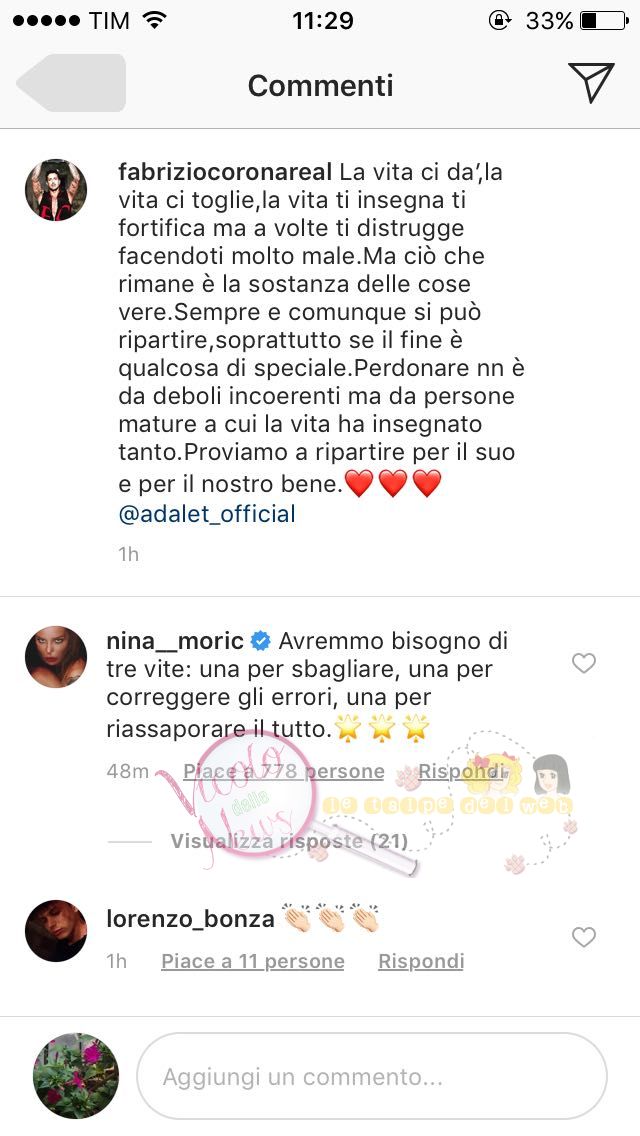Expand Visualizza risposte (21)

(289, 840)
